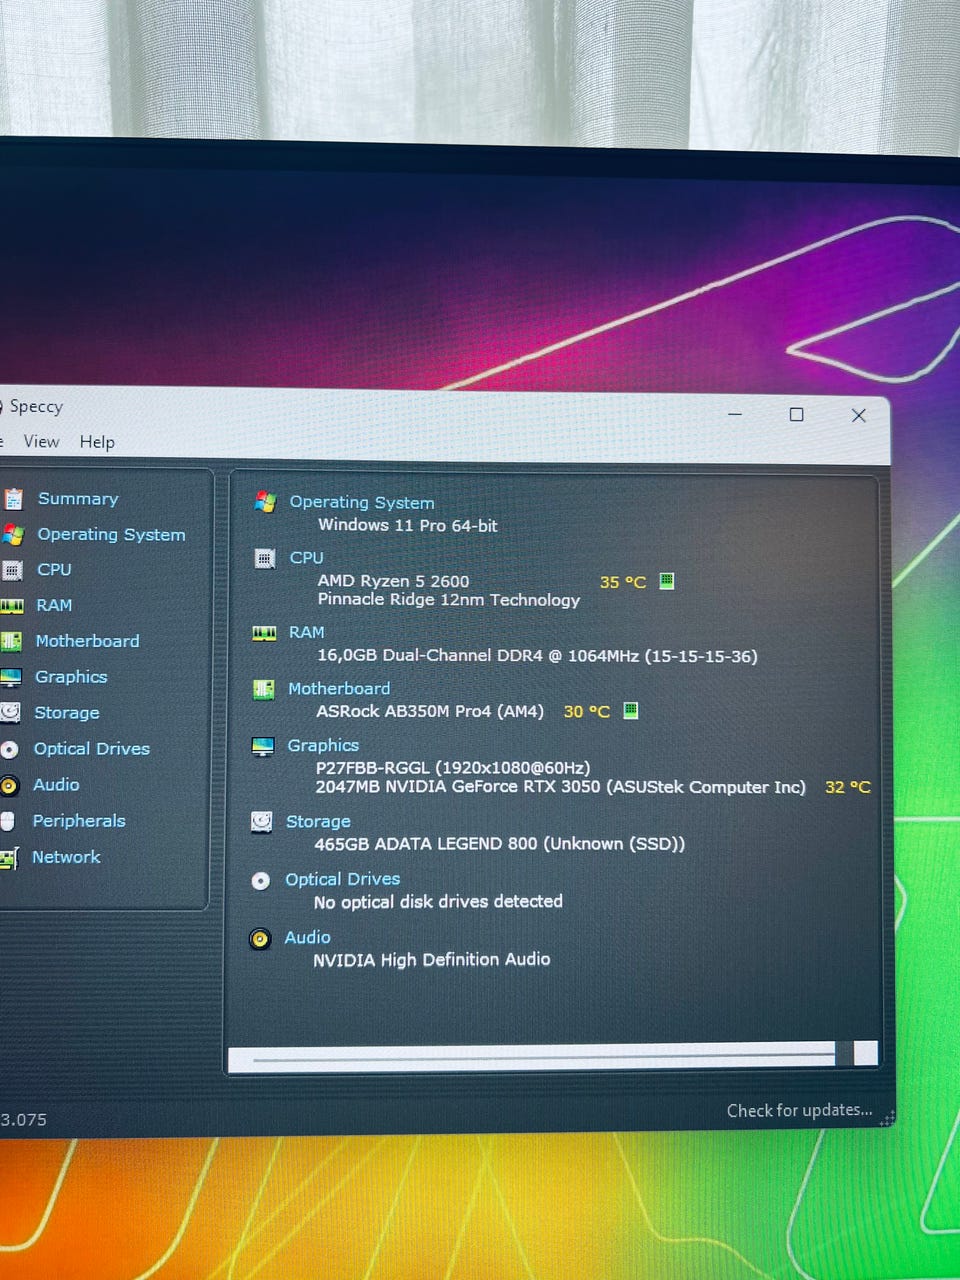This screenshot has width=960, height=1280.
Task: Click the Windows flag icon beside Operating System heading
Action: point(265,502)
